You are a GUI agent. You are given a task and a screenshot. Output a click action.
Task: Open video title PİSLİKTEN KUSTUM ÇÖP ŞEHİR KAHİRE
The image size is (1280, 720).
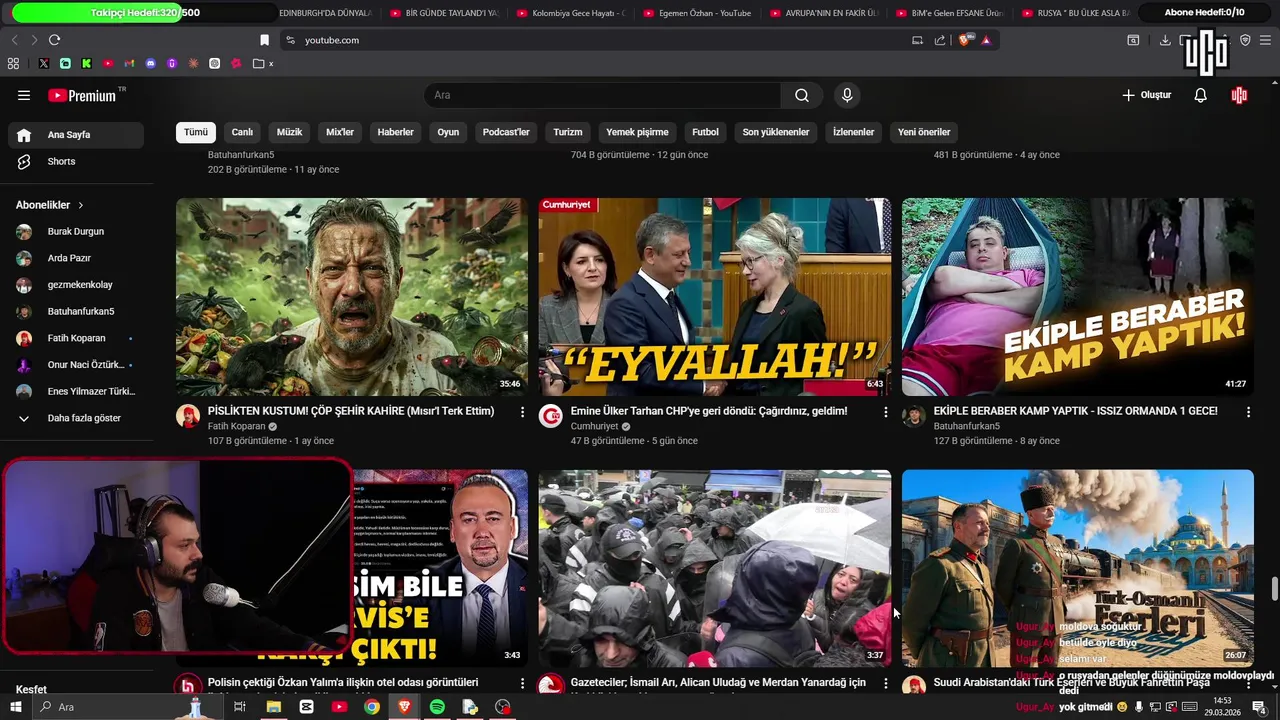click(351, 411)
